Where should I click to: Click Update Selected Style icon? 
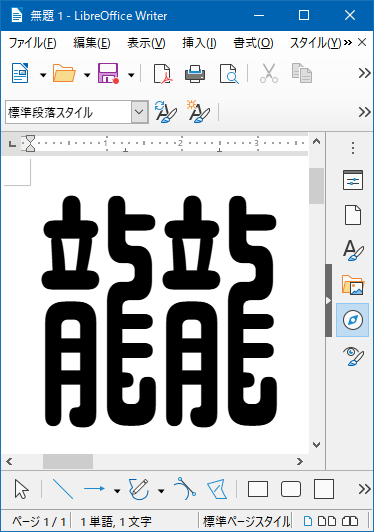(166, 112)
